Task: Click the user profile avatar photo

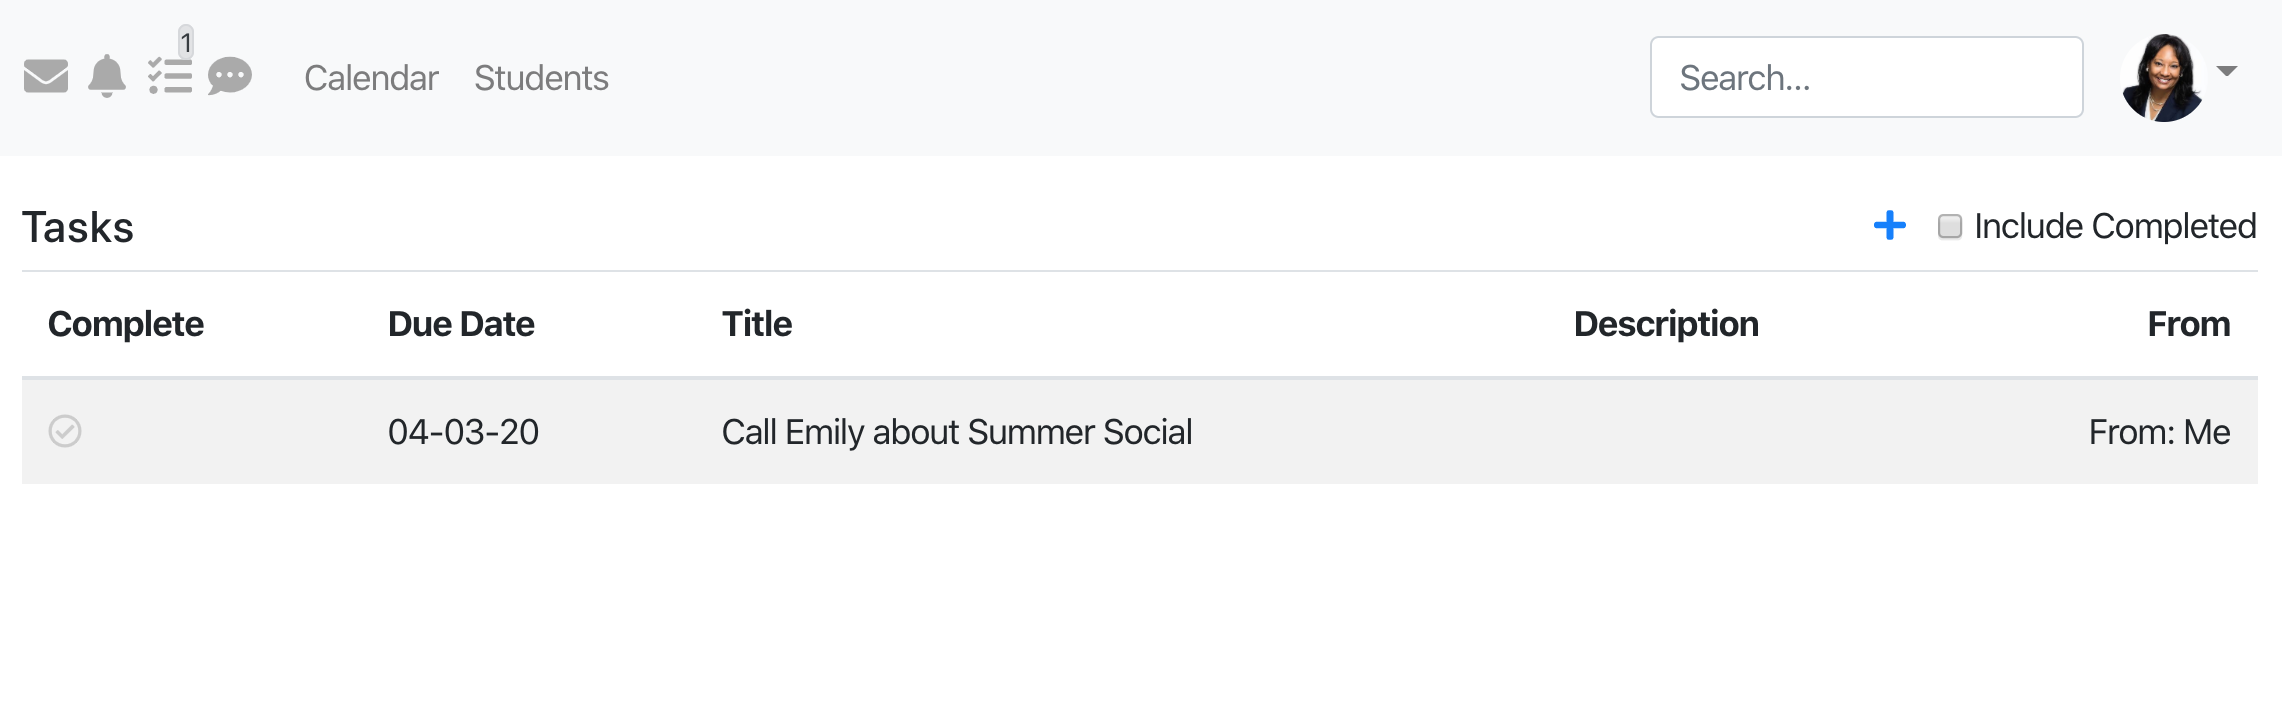Action: [x=2163, y=78]
